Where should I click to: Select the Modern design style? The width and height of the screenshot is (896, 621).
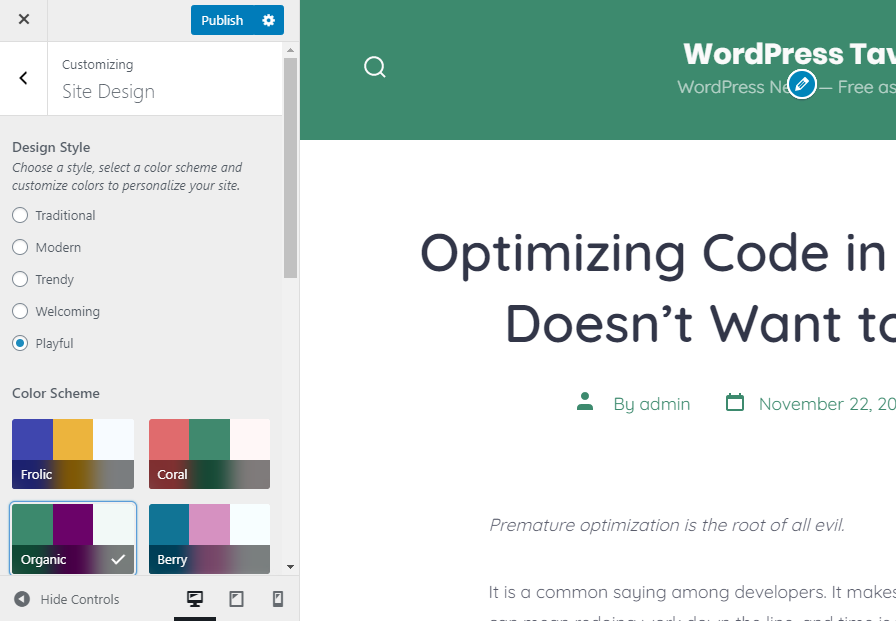[x=20, y=247]
